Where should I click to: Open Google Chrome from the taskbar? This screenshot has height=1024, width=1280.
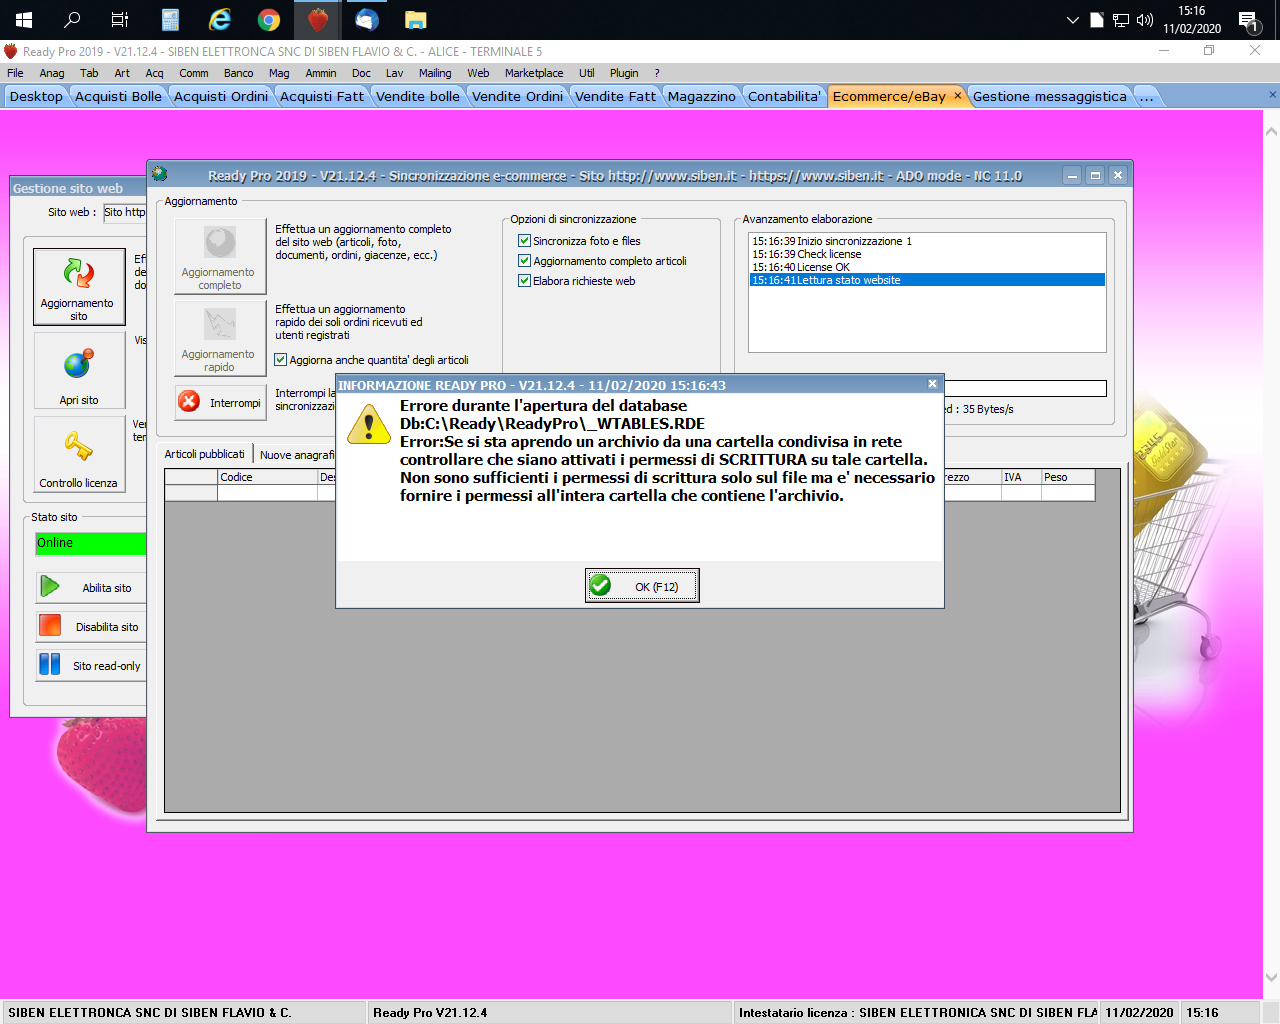268,20
